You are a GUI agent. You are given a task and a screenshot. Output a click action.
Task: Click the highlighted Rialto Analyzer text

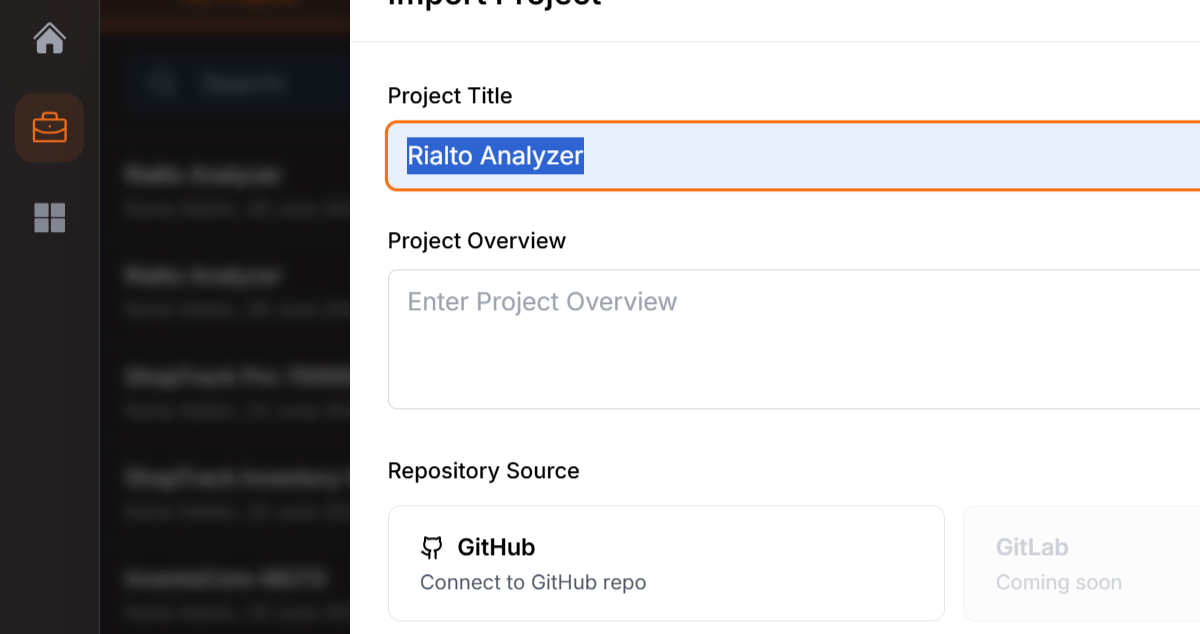[x=495, y=156]
